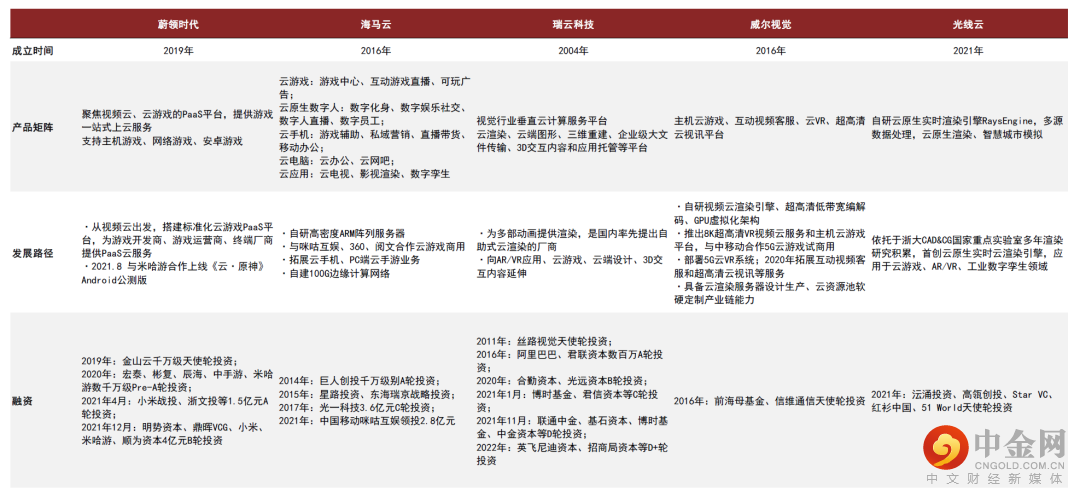Click the 威尔视觉 column header
This screenshot has height=497, width=1080.
point(771,24)
